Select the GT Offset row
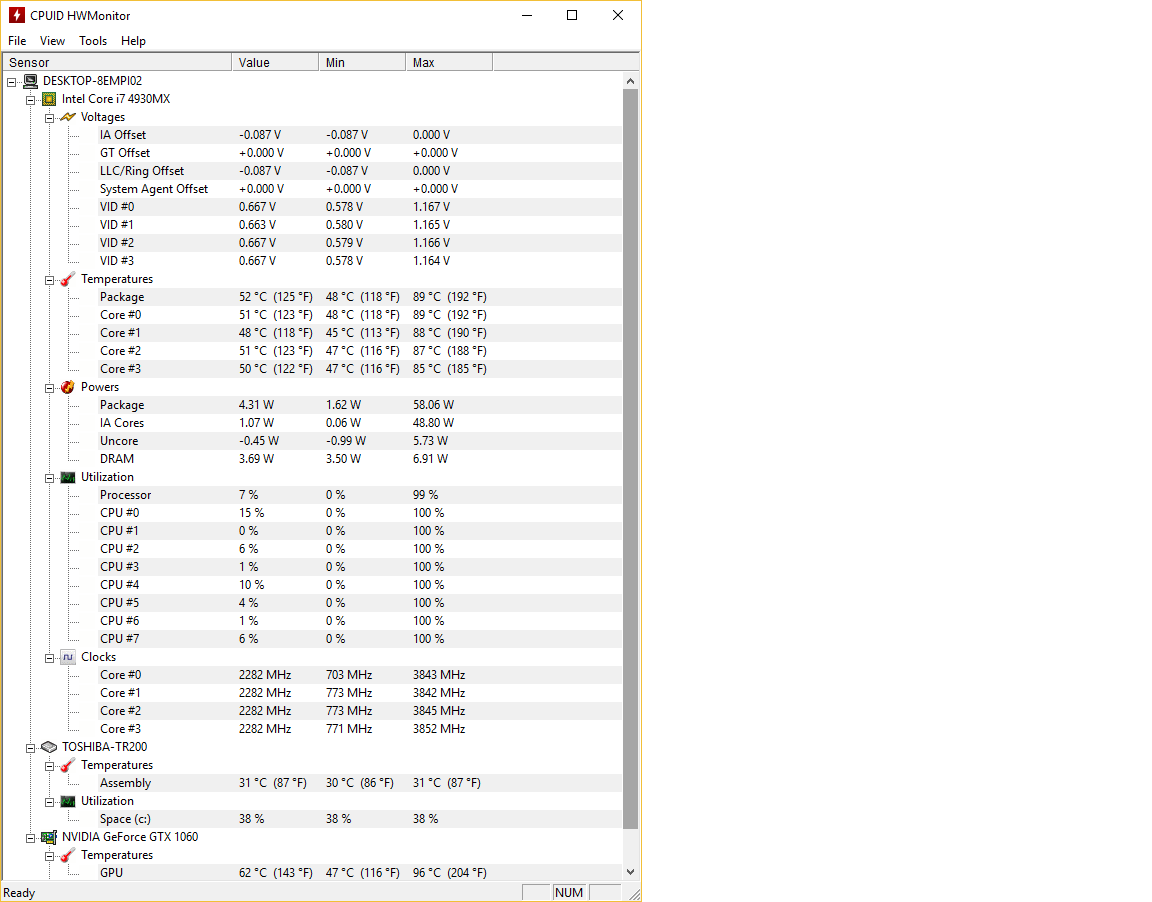The image size is (1152, 902). point(360,153)
